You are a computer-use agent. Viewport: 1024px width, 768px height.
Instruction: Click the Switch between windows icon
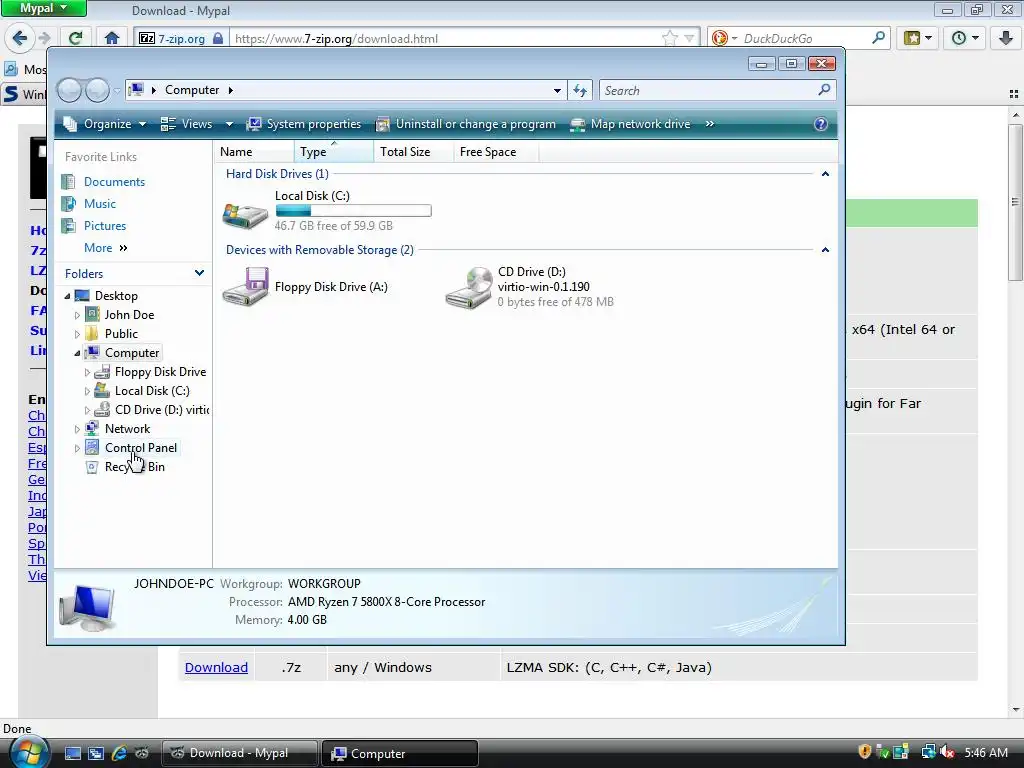pyautogui.click(x=95, y=753)
